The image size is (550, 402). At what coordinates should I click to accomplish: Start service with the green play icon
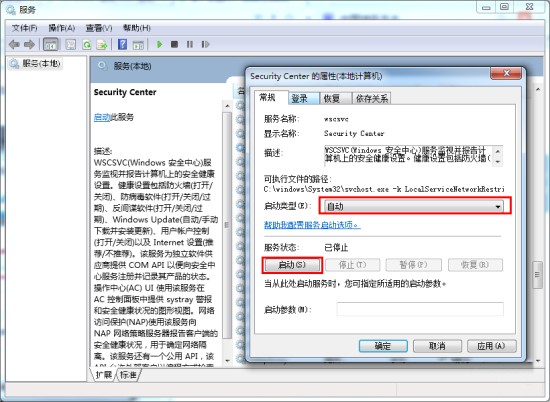coord(160,45)
